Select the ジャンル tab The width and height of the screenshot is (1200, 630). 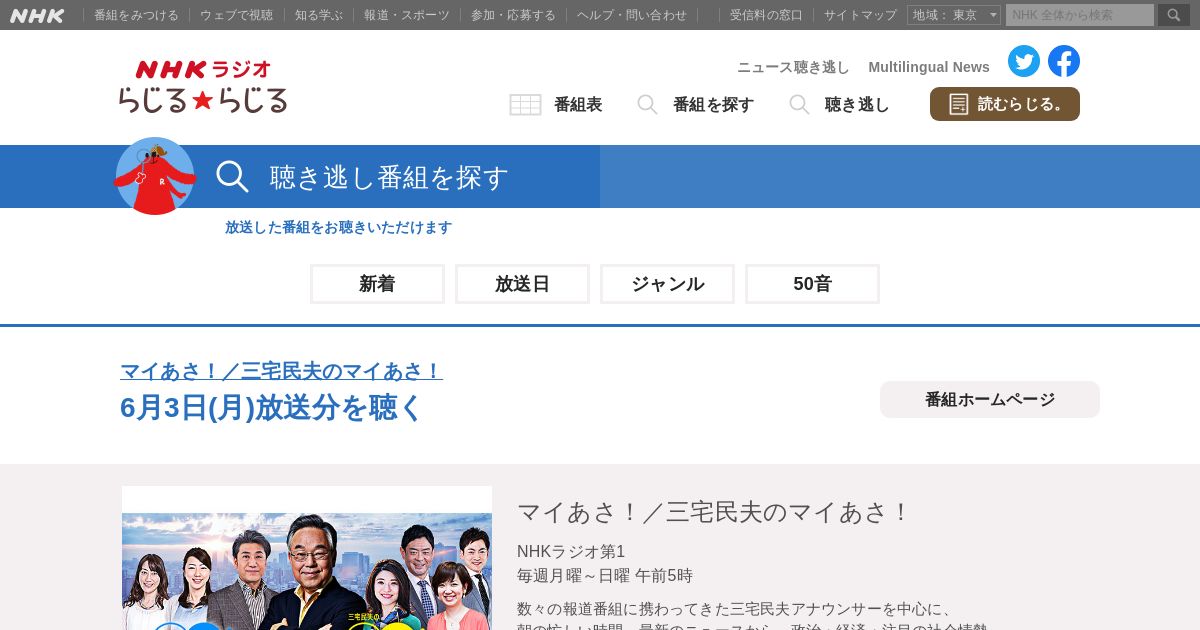pos(667,284)
